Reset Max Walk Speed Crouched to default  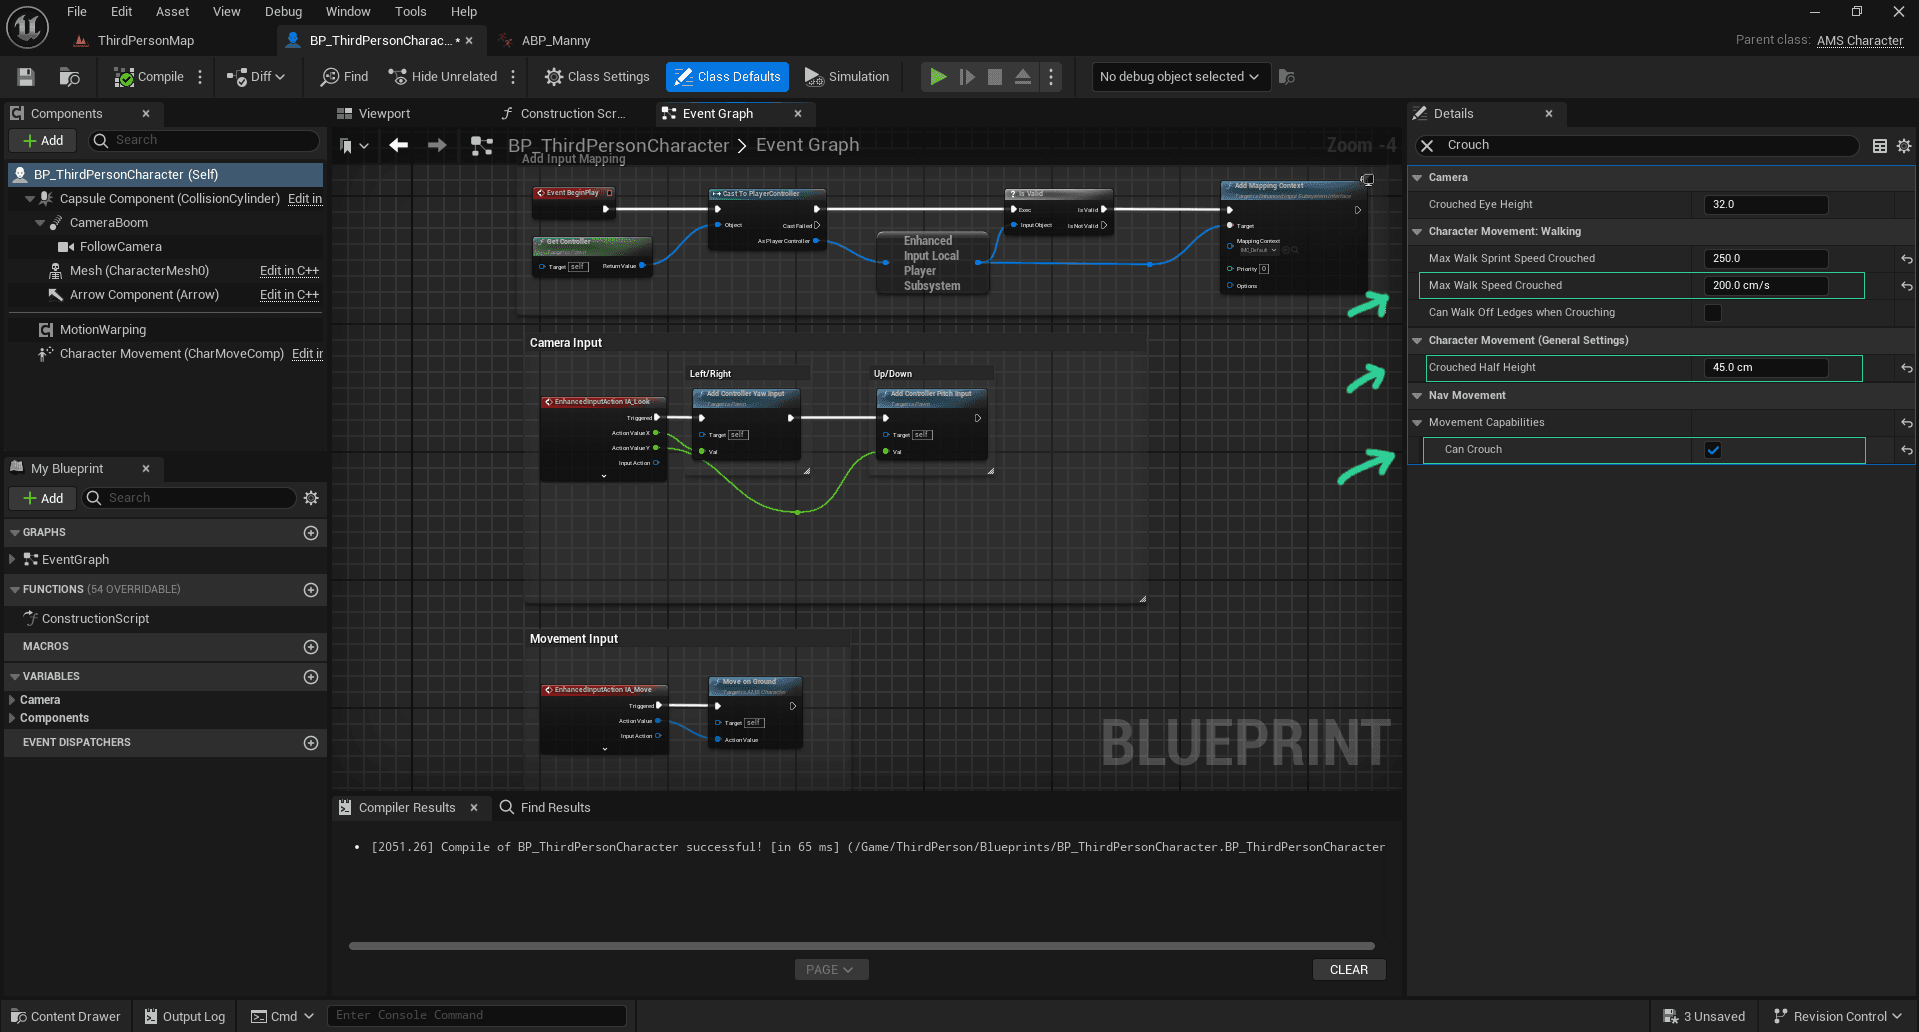click(x=1906, y=286)
